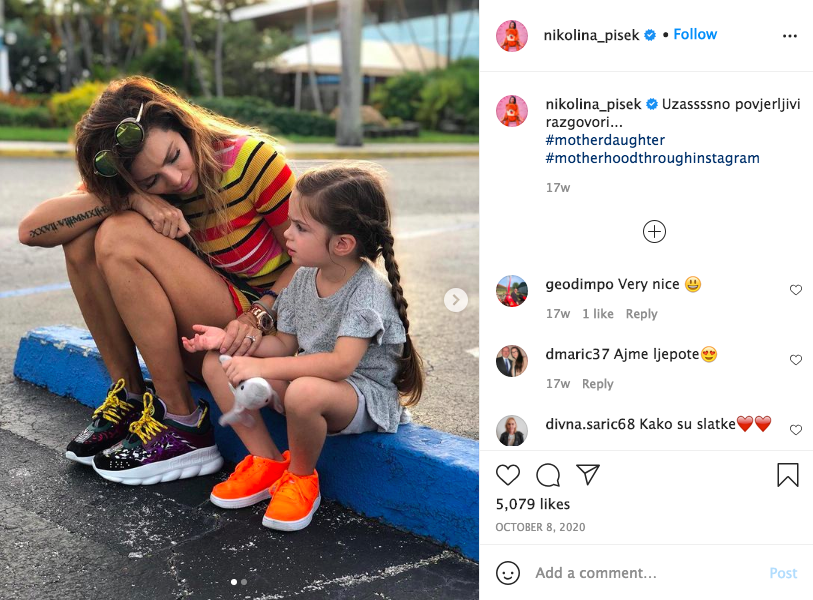
Task: Open comment bubble icon below photo
Action: click(548, 475)
